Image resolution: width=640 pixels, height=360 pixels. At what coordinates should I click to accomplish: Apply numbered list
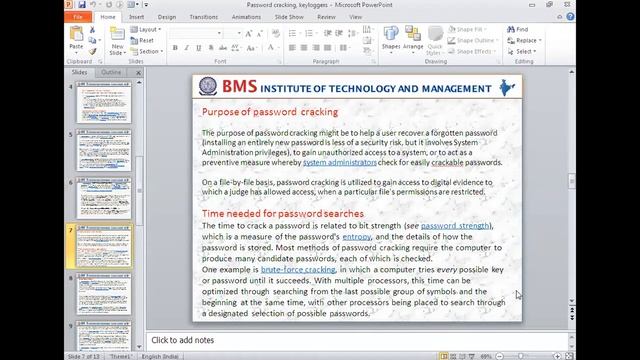pos(310,33)
